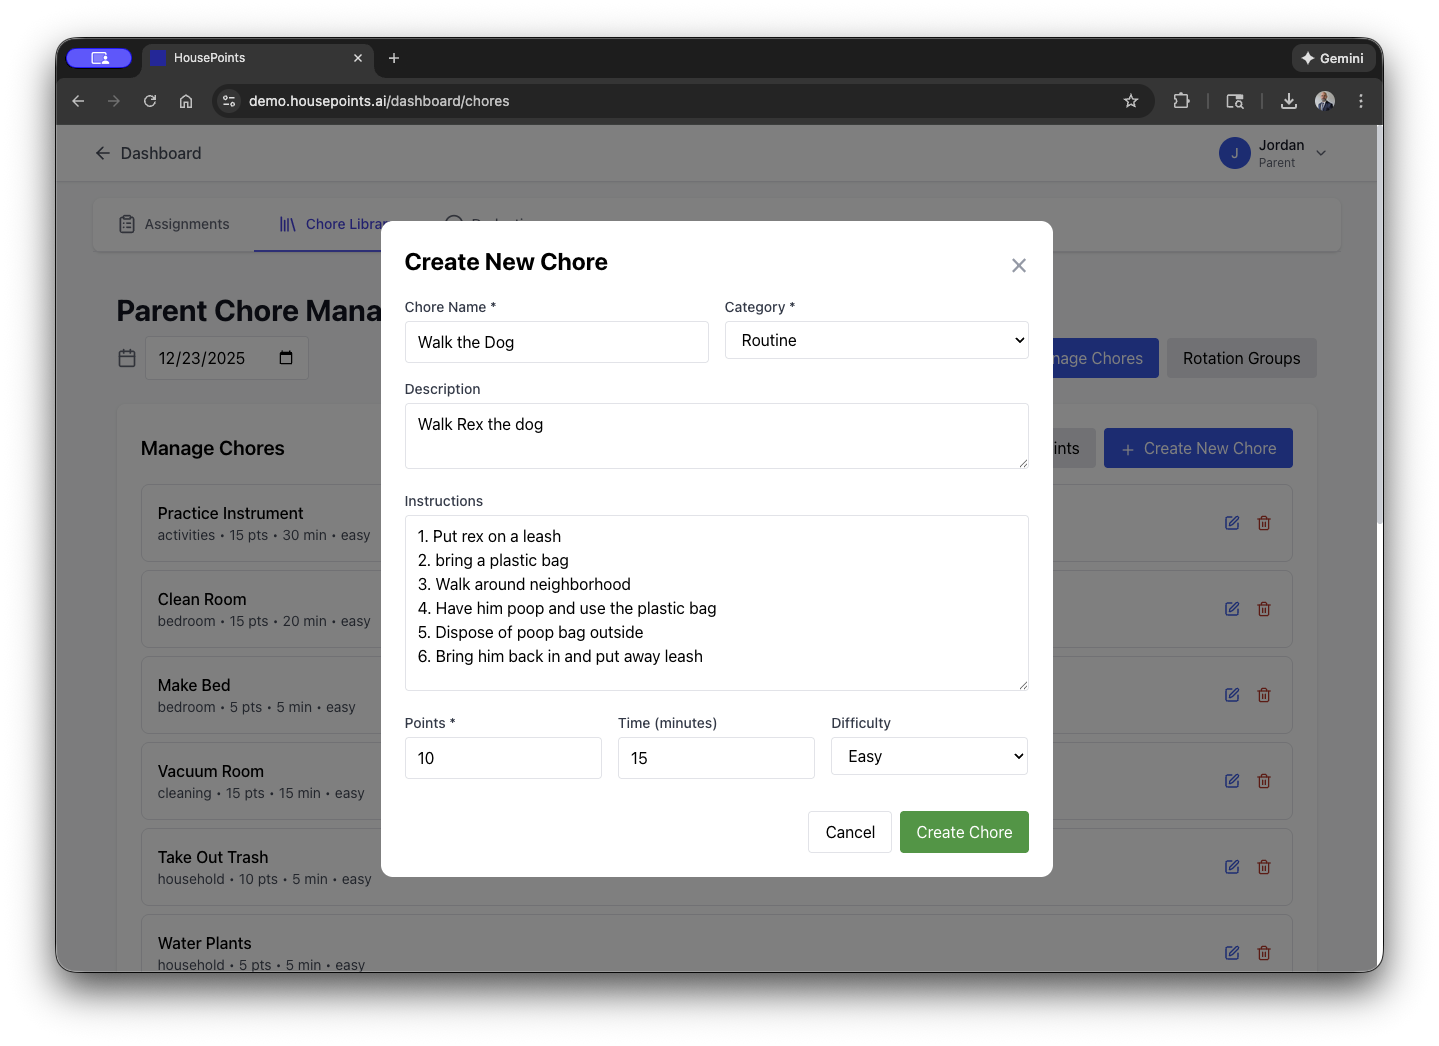Image resolution: width=1439 pixels, height=1046 pixels.
Task: Expand the Jordan Parent user menu
Action: [x=1273, y=153]
